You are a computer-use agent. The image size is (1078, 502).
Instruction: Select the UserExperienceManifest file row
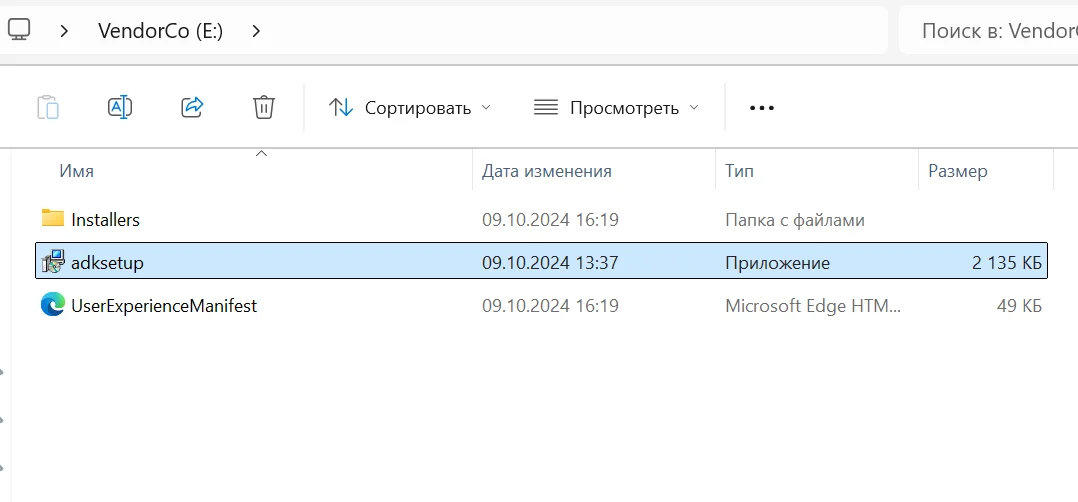[x=541, y=305]
